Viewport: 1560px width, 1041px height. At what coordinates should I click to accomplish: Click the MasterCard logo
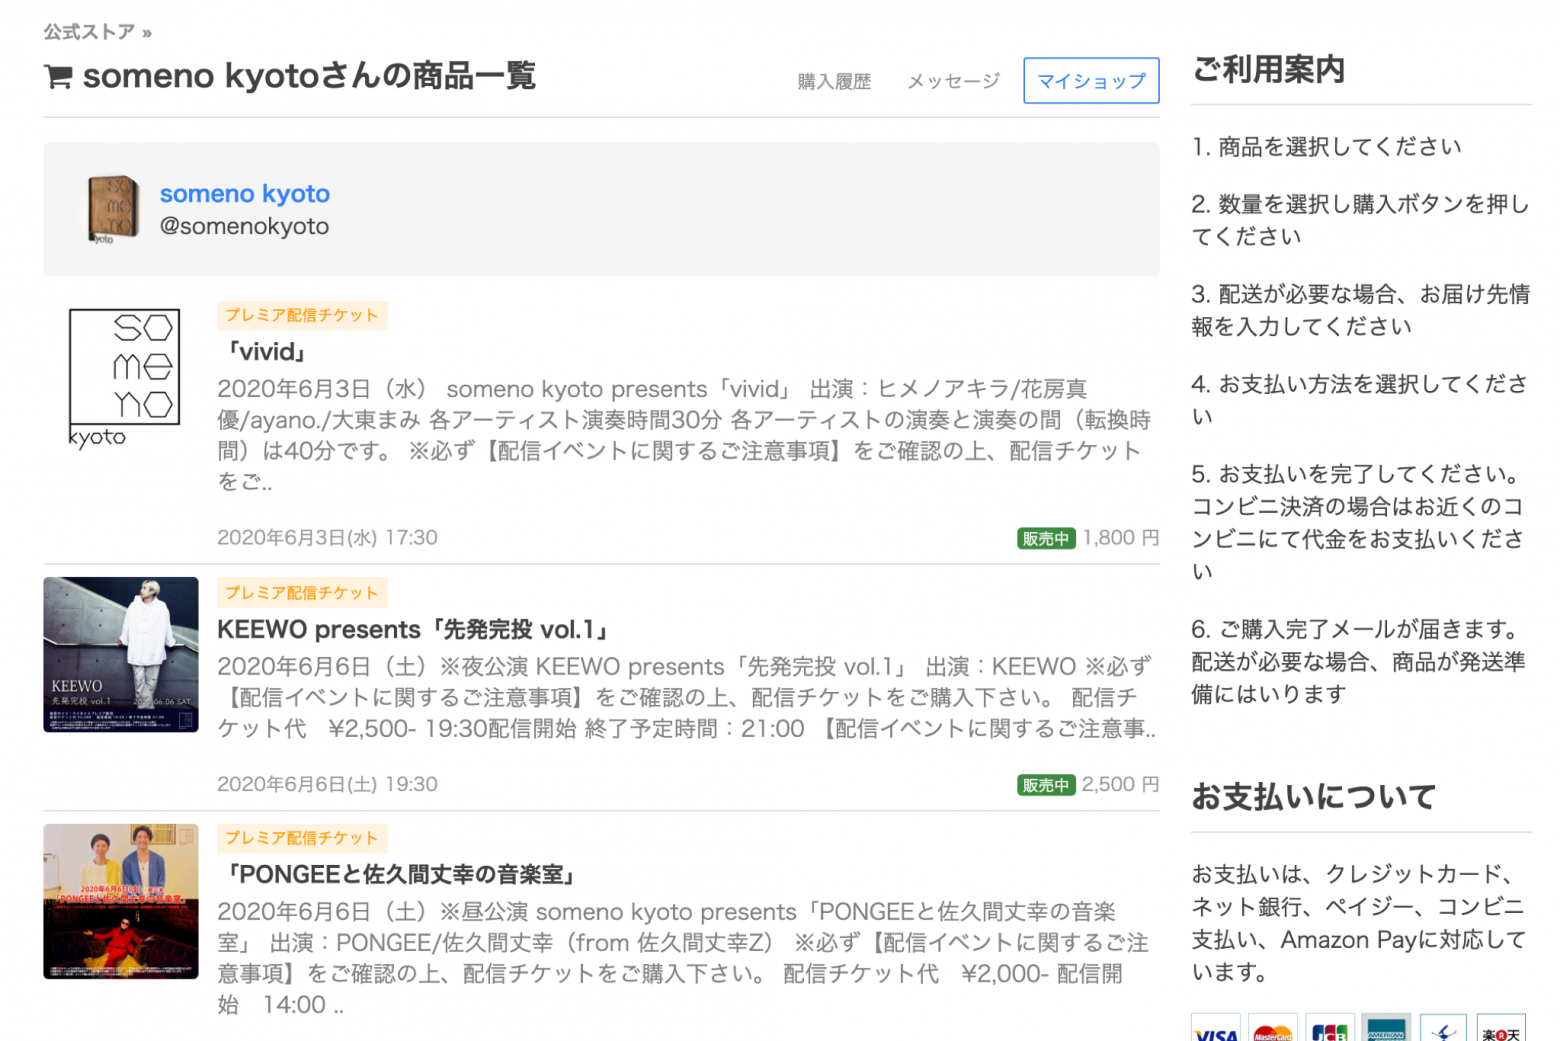pyautogui.click(x=1273, y=1028)
